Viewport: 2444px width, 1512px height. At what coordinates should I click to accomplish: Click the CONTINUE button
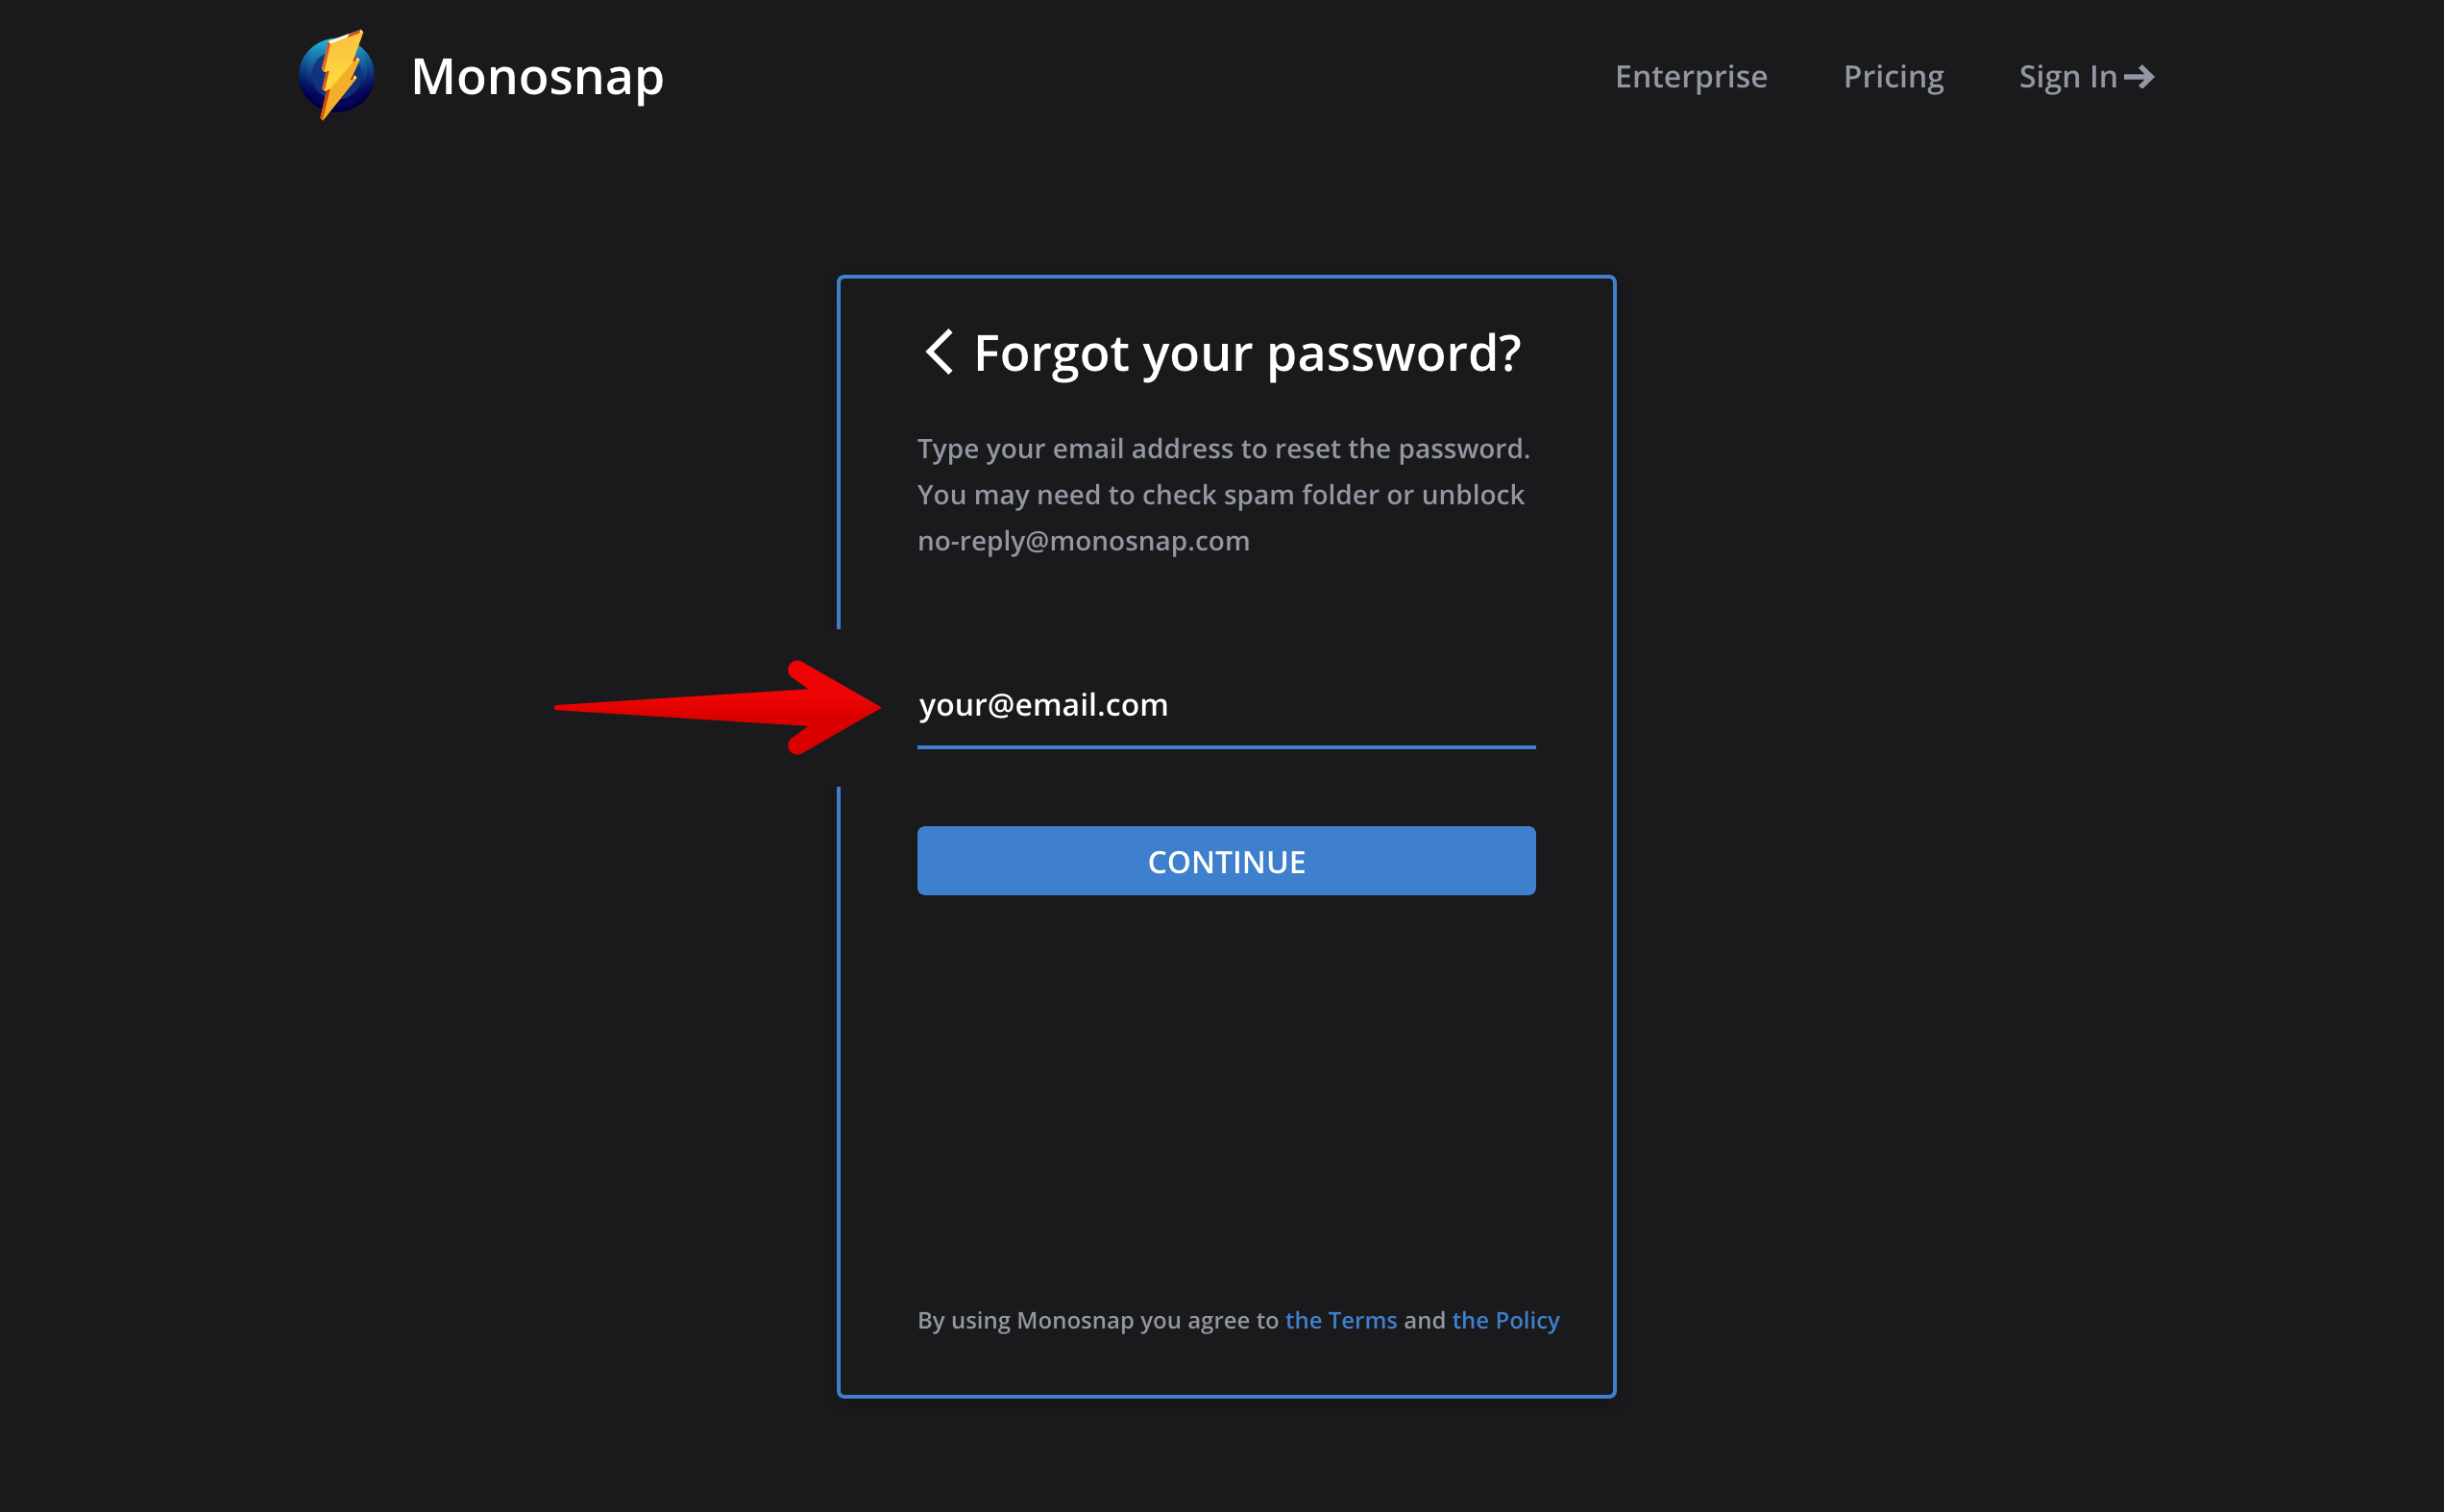tap(1226, 861)
